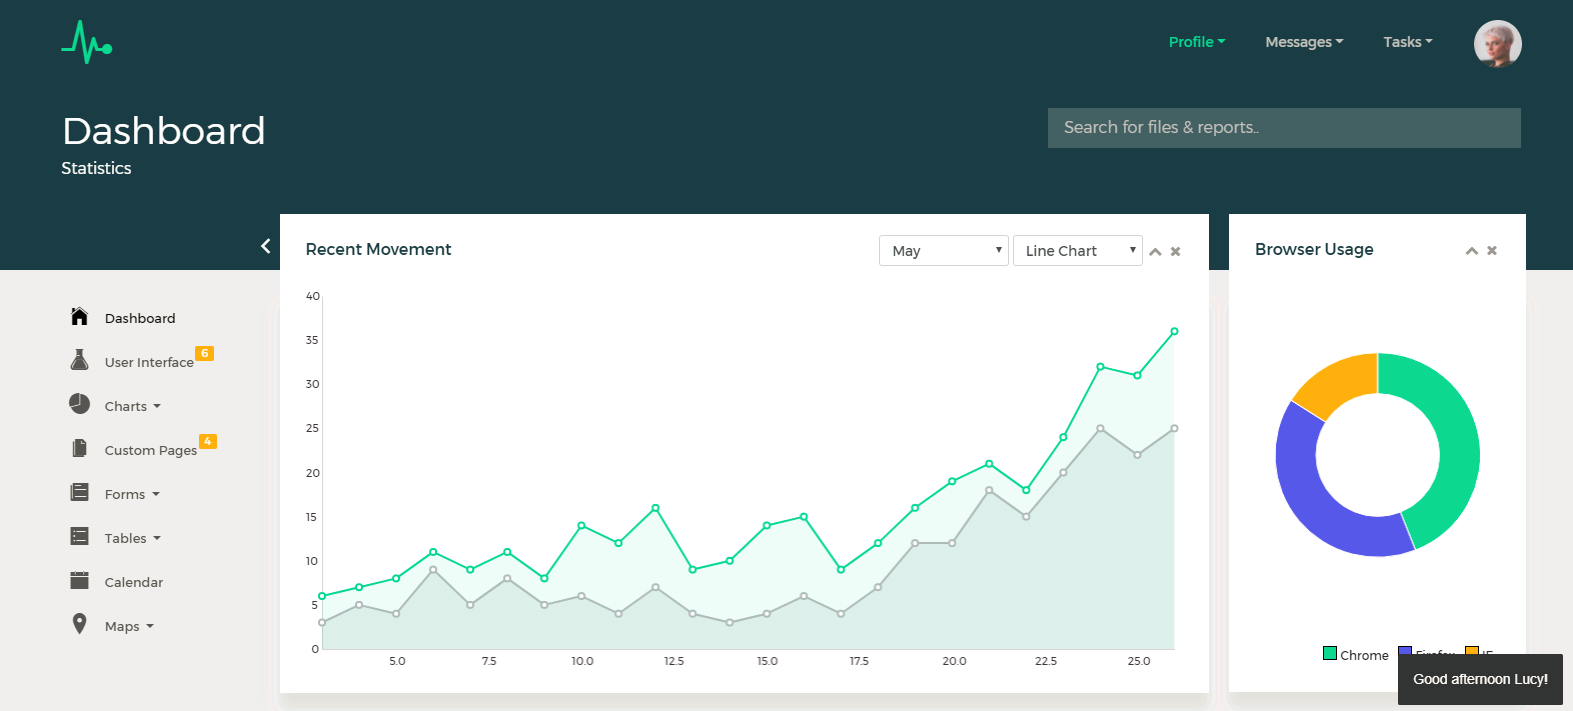
Task: Click the User Interface flask icon
Action: tap(80, 360)
